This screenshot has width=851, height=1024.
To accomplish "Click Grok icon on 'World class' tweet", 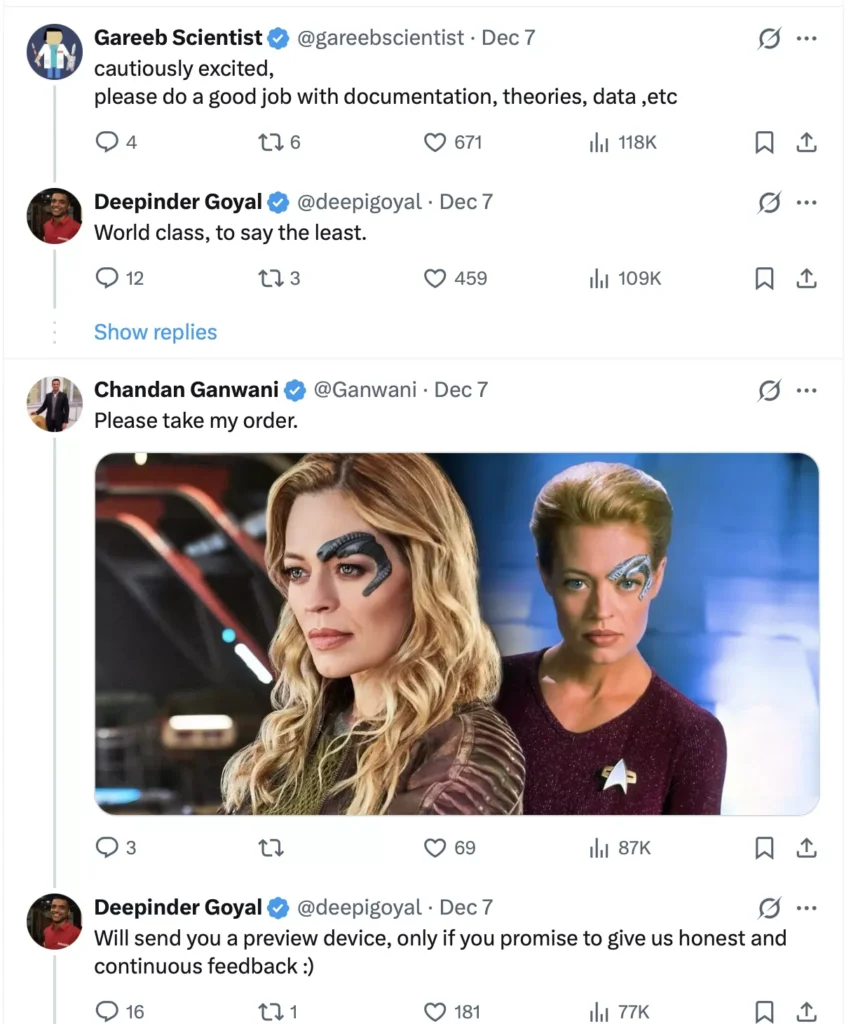I will click(x=769, y=203).
